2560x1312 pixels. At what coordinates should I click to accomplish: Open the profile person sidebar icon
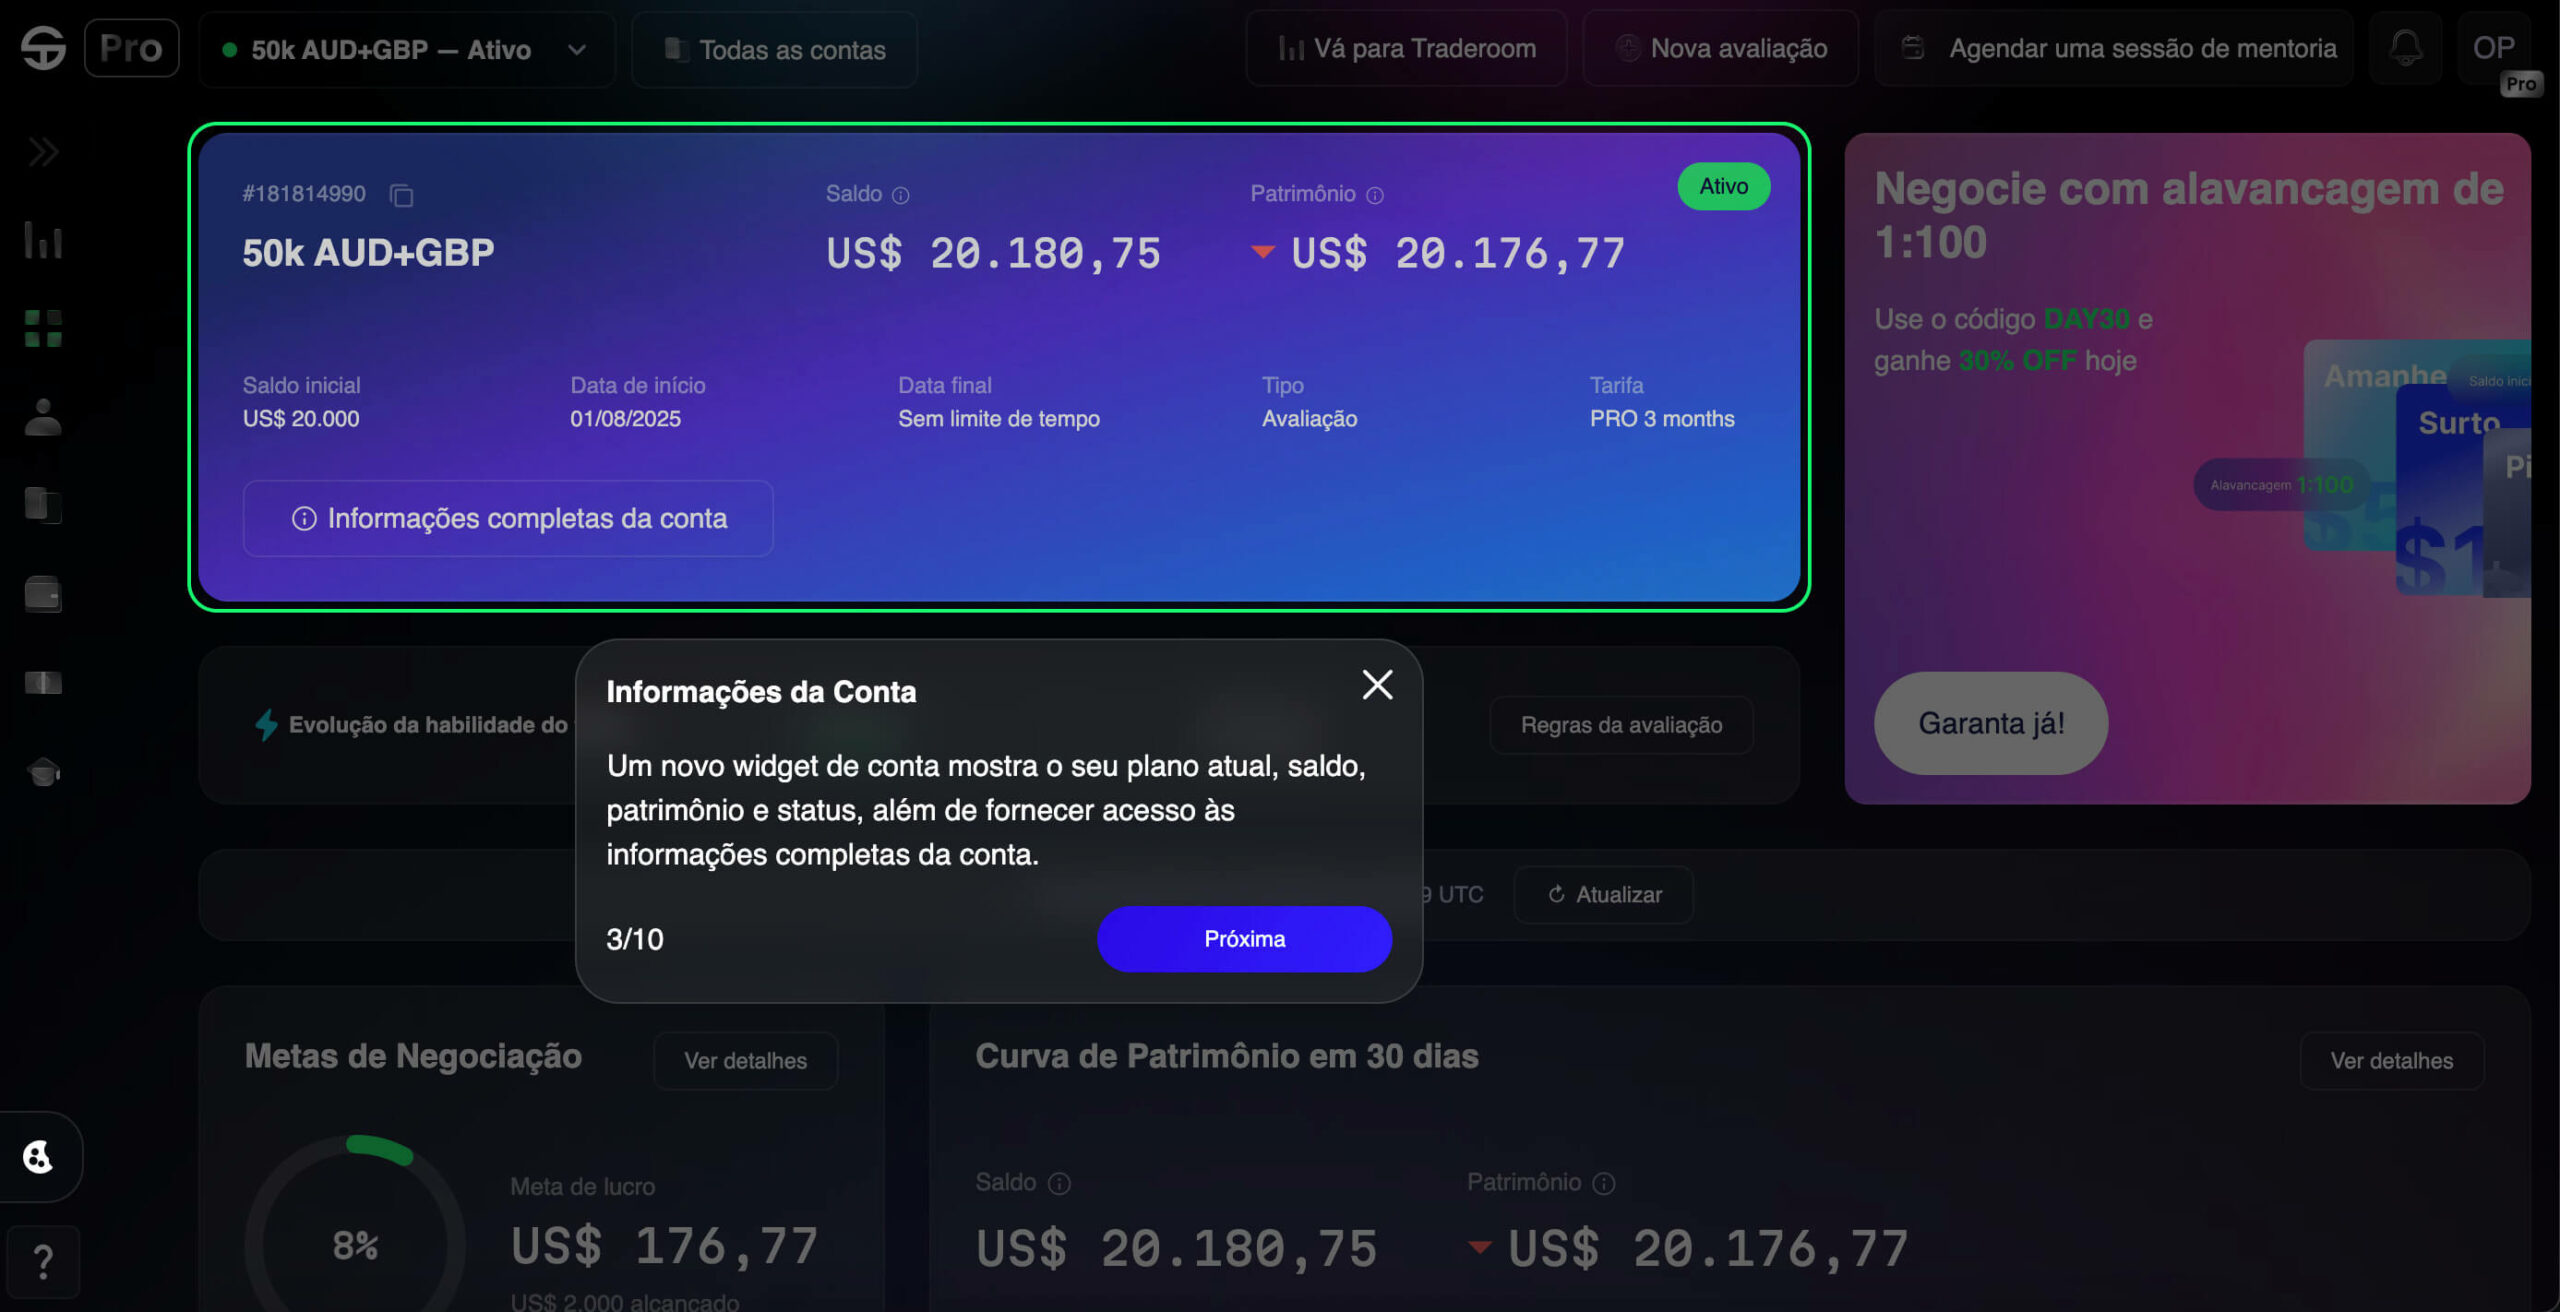point(43,416)
